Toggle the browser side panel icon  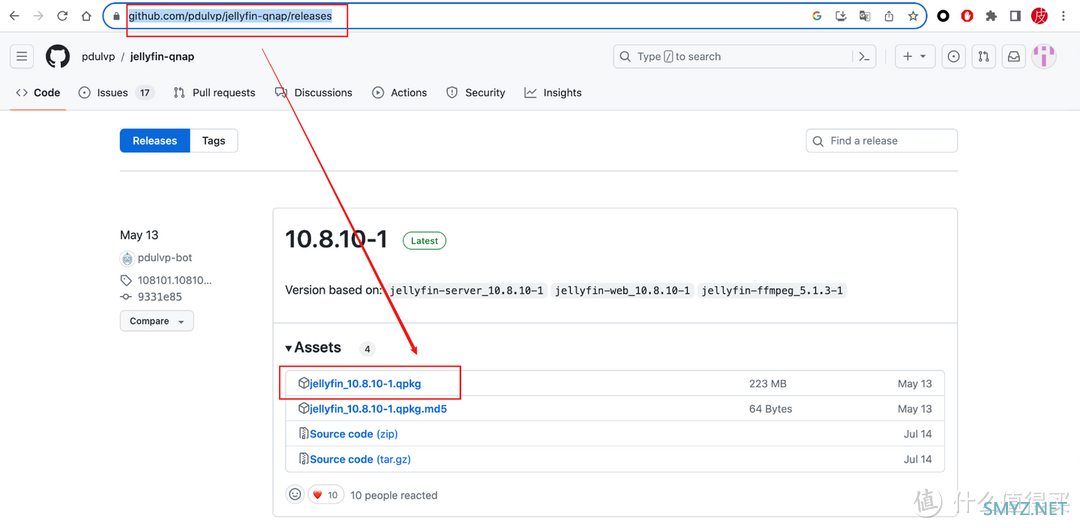pyautogui.click(x=1015, y=16)
